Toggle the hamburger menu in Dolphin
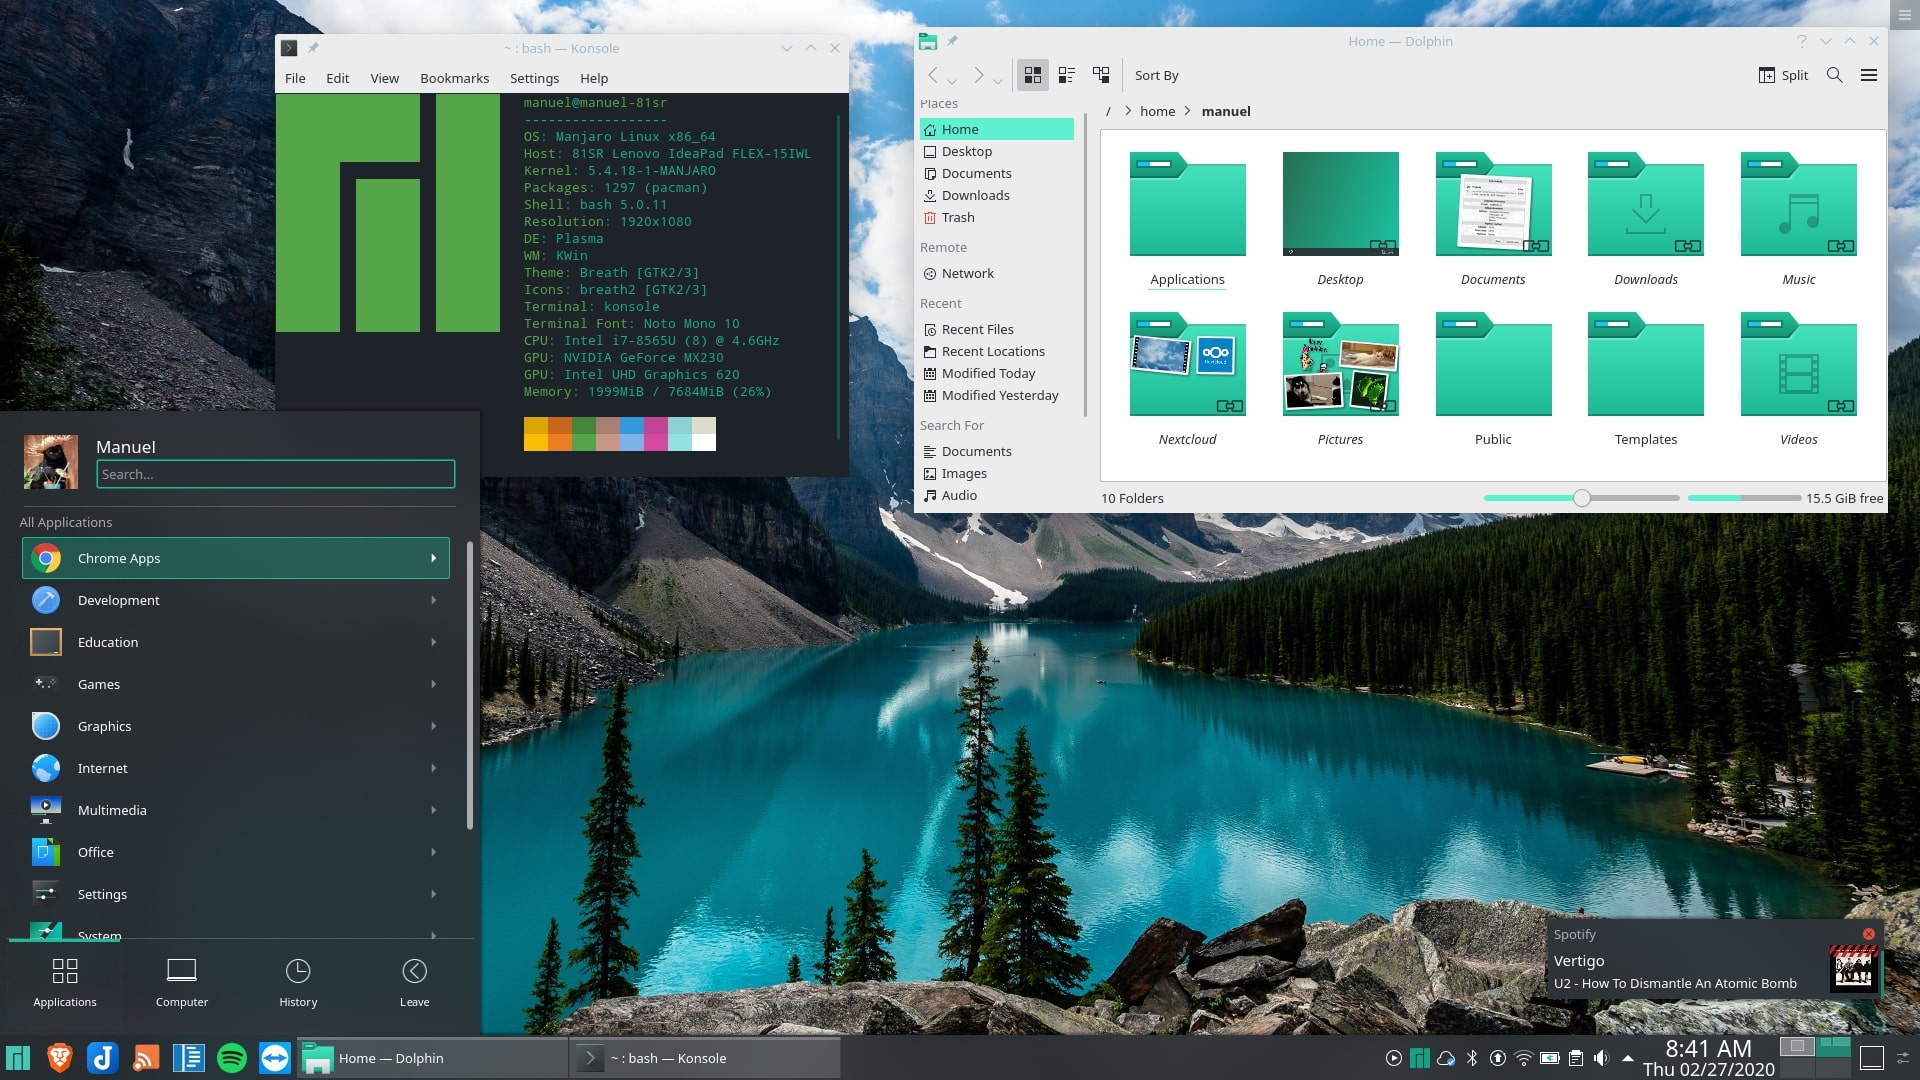Viewport: 1920px width, 1080px height. (1869, 75)
